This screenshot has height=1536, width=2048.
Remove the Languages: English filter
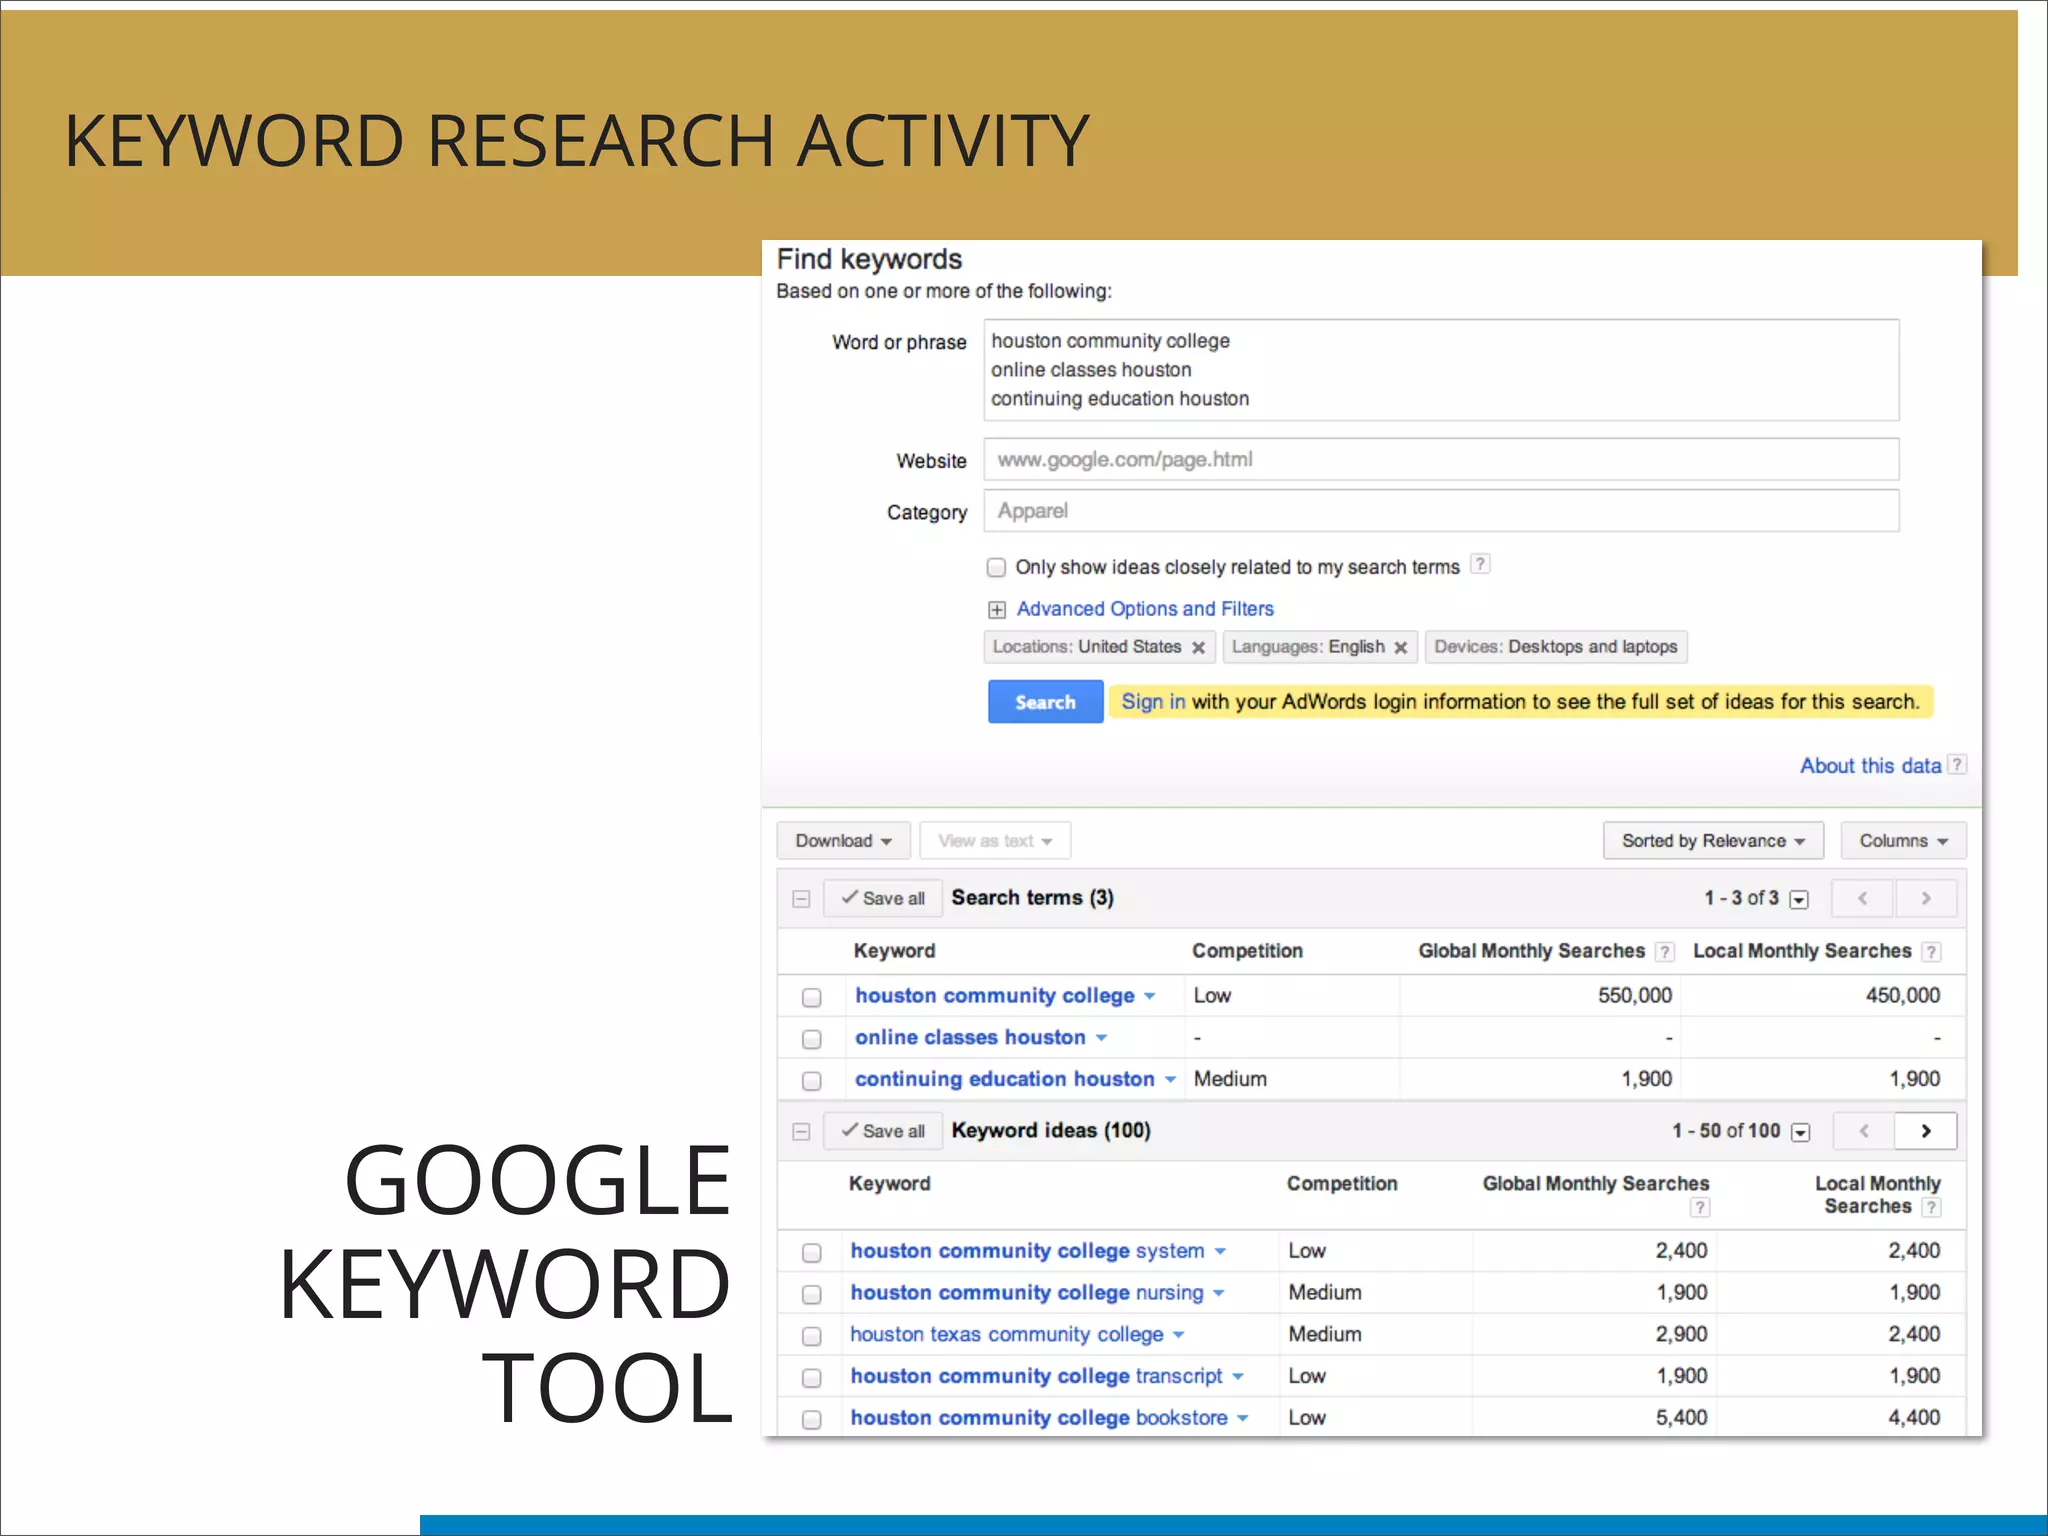[x=1401, y=648]
